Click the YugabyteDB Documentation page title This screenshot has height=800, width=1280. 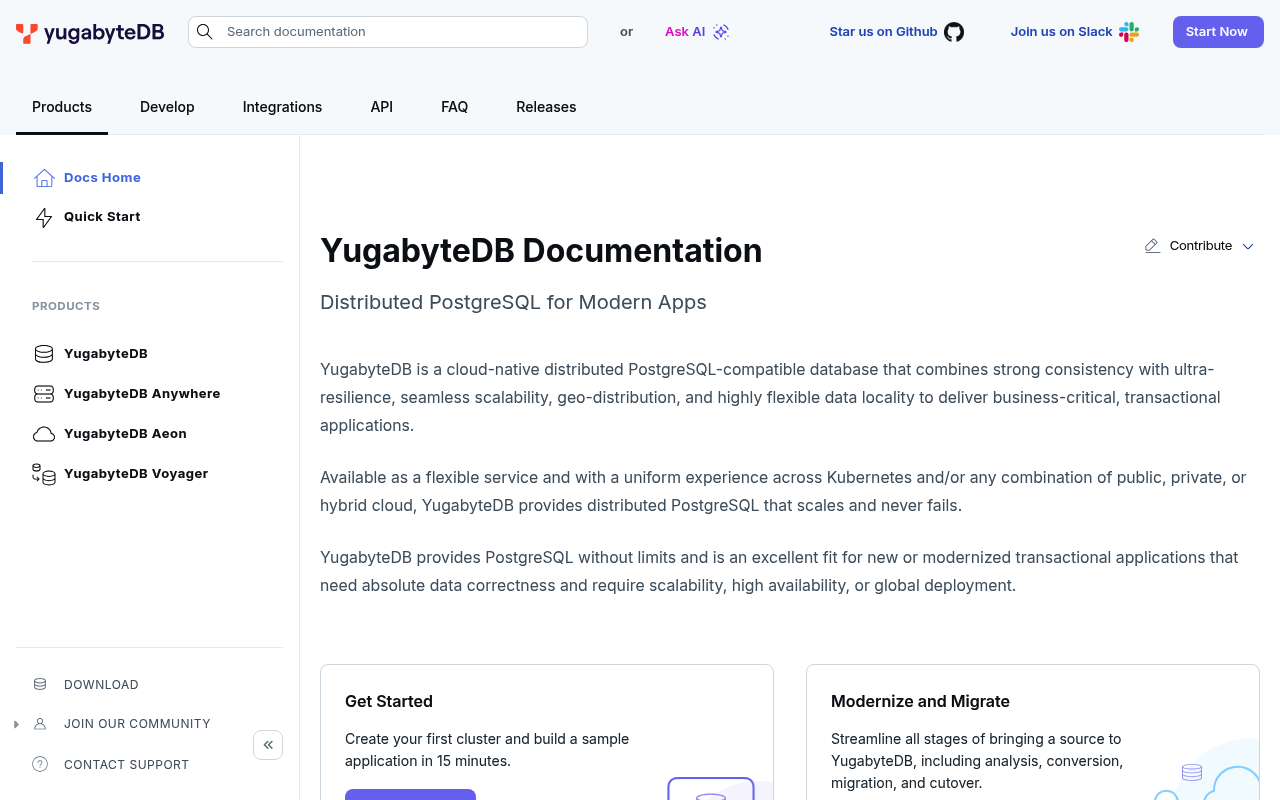click(x=541, y=250)
